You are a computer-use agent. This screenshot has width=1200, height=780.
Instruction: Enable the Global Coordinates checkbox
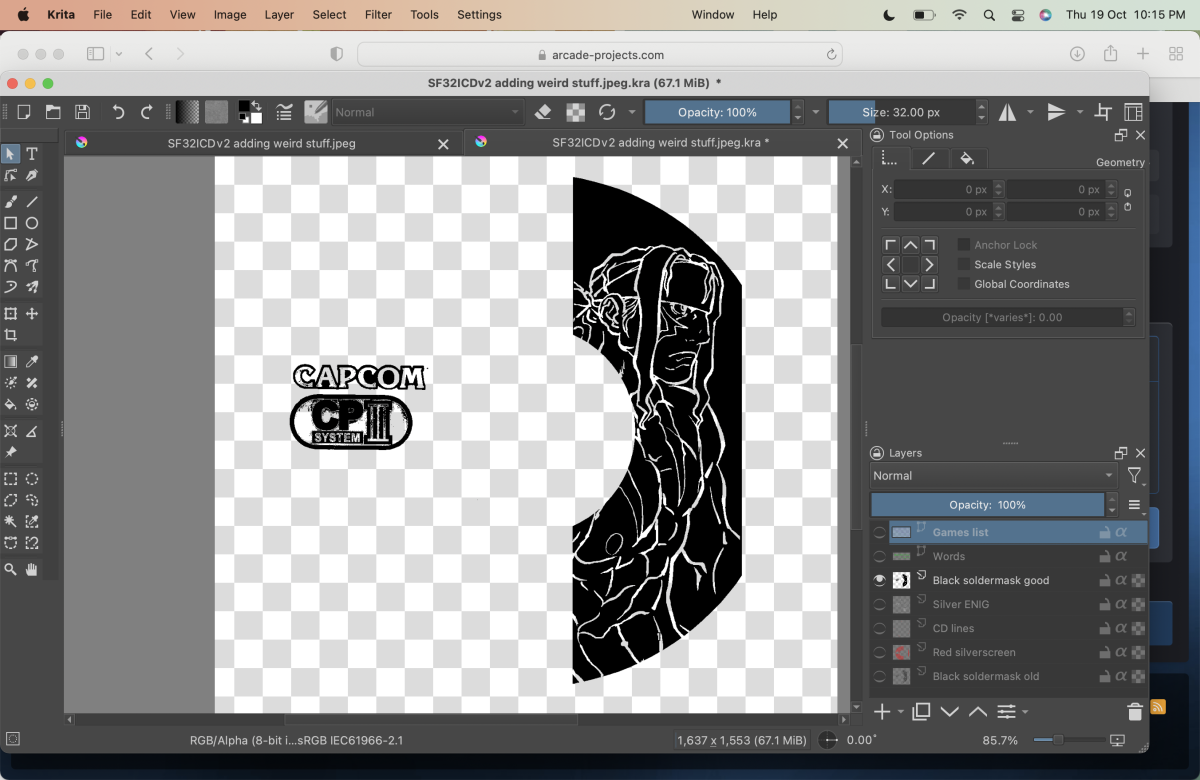pos(964,284)
